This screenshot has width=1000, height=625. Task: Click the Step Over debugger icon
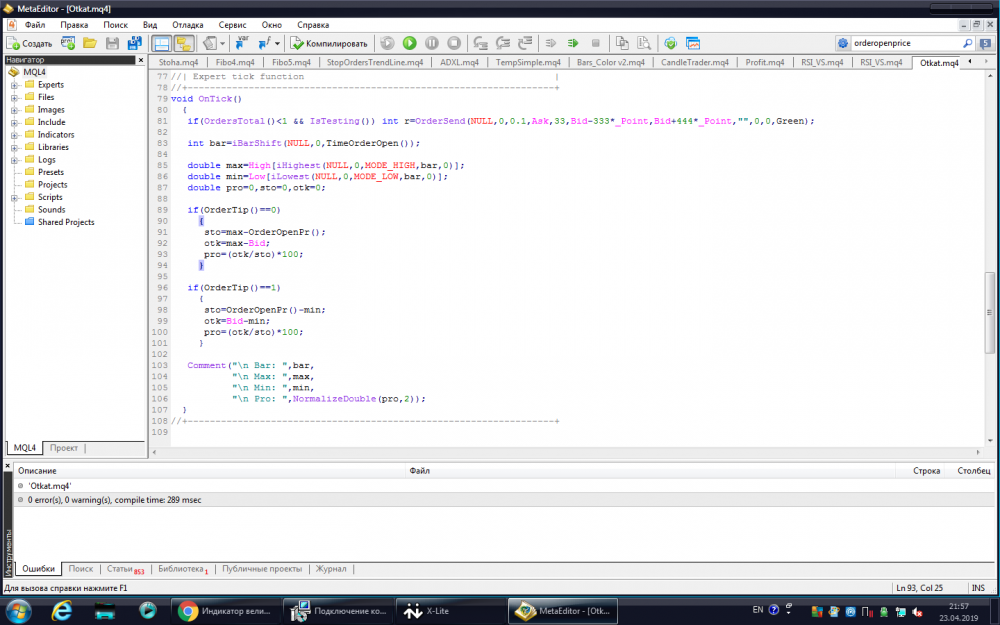pyautogui.click(x=503, y=43)
